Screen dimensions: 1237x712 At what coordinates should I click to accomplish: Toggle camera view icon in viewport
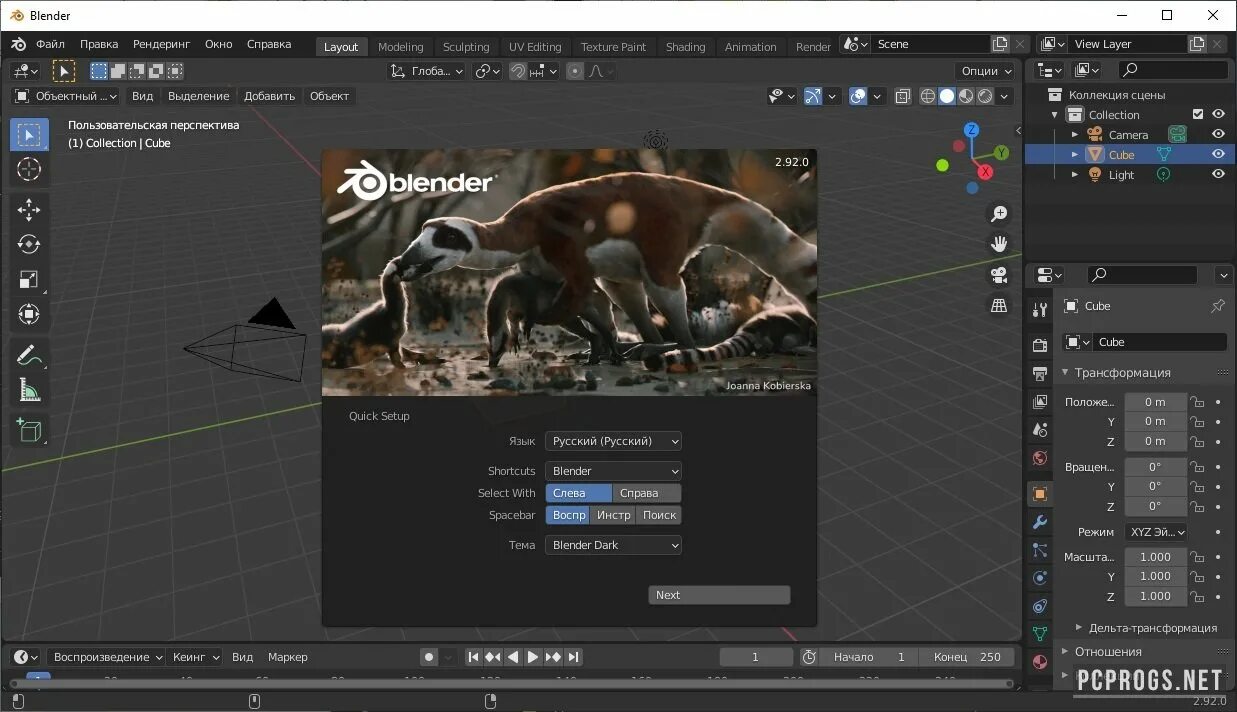click(998, 275)
